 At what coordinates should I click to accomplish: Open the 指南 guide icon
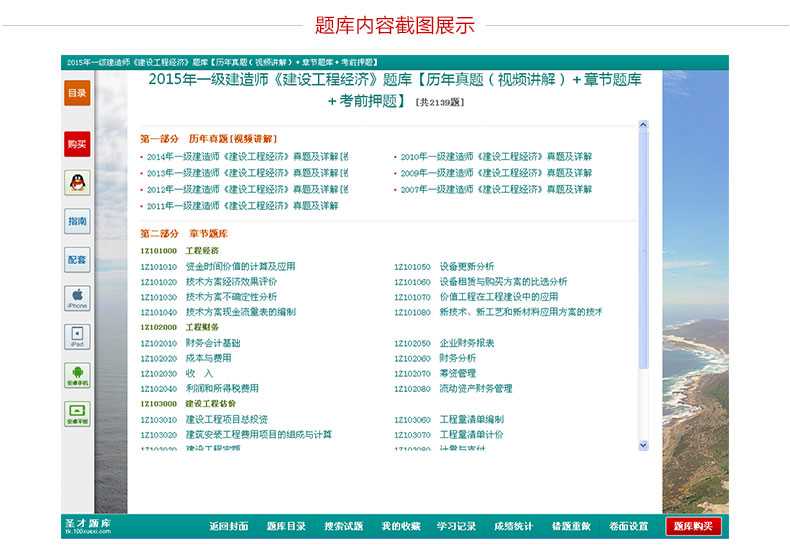pyautogui.click(x=77, y=221)
